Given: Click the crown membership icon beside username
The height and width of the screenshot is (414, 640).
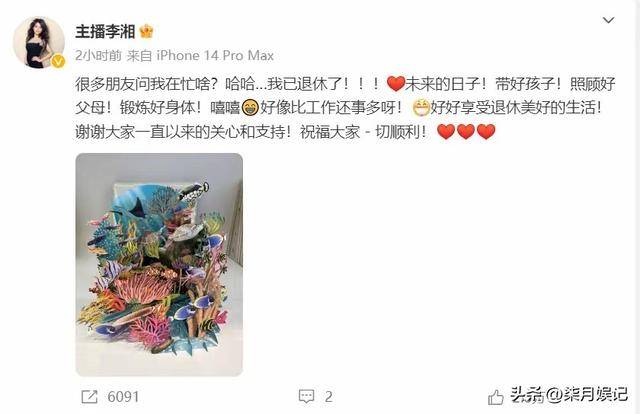Looking at the screenshot, I should (x=147, y=31).
